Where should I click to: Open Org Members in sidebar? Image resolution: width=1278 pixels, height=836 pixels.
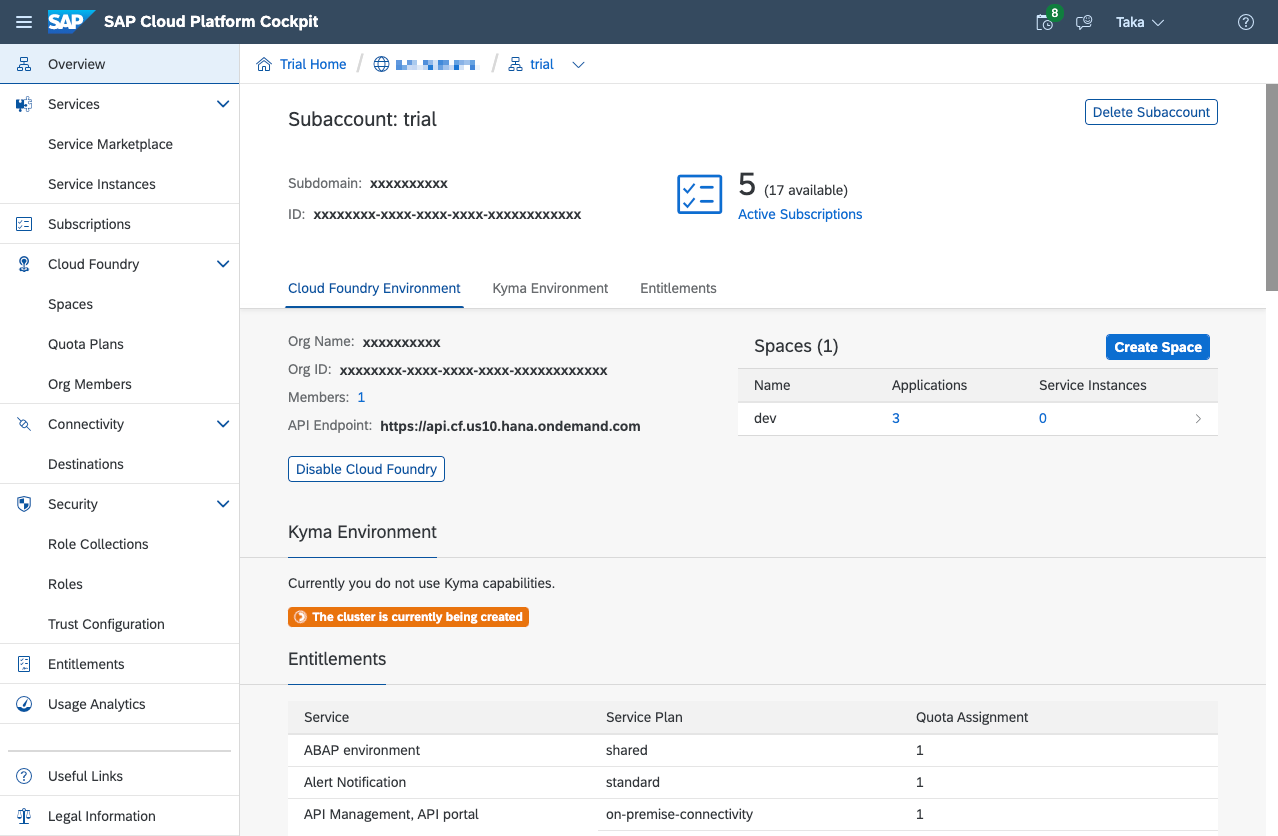(90, 384)
